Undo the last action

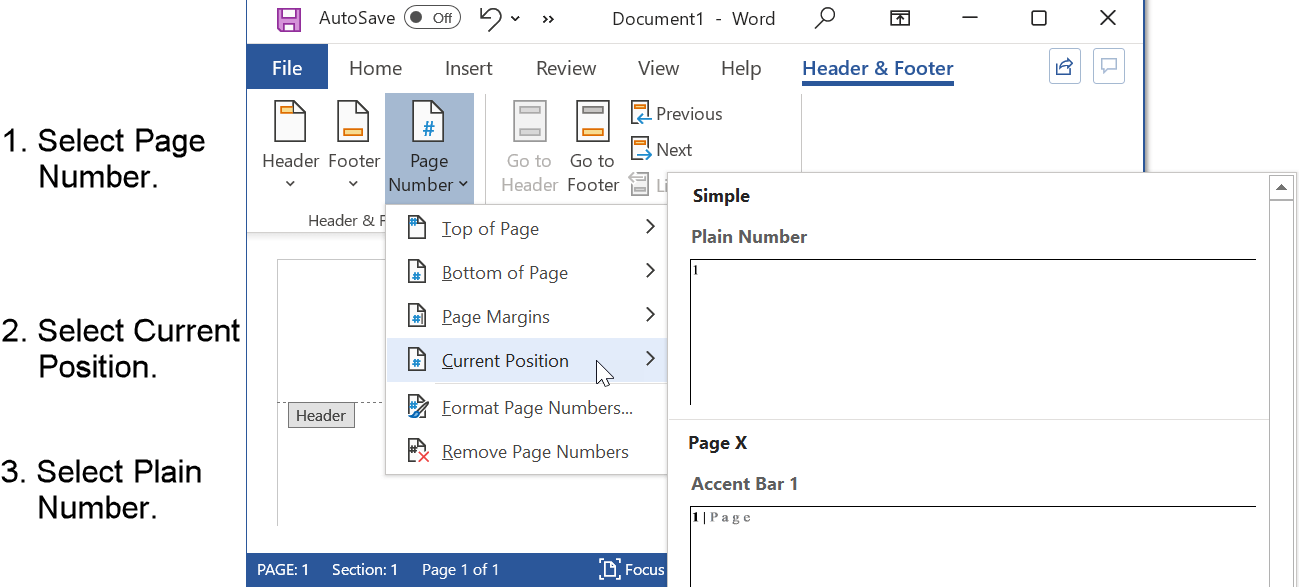pyautogui.click(x=488, y=18)
